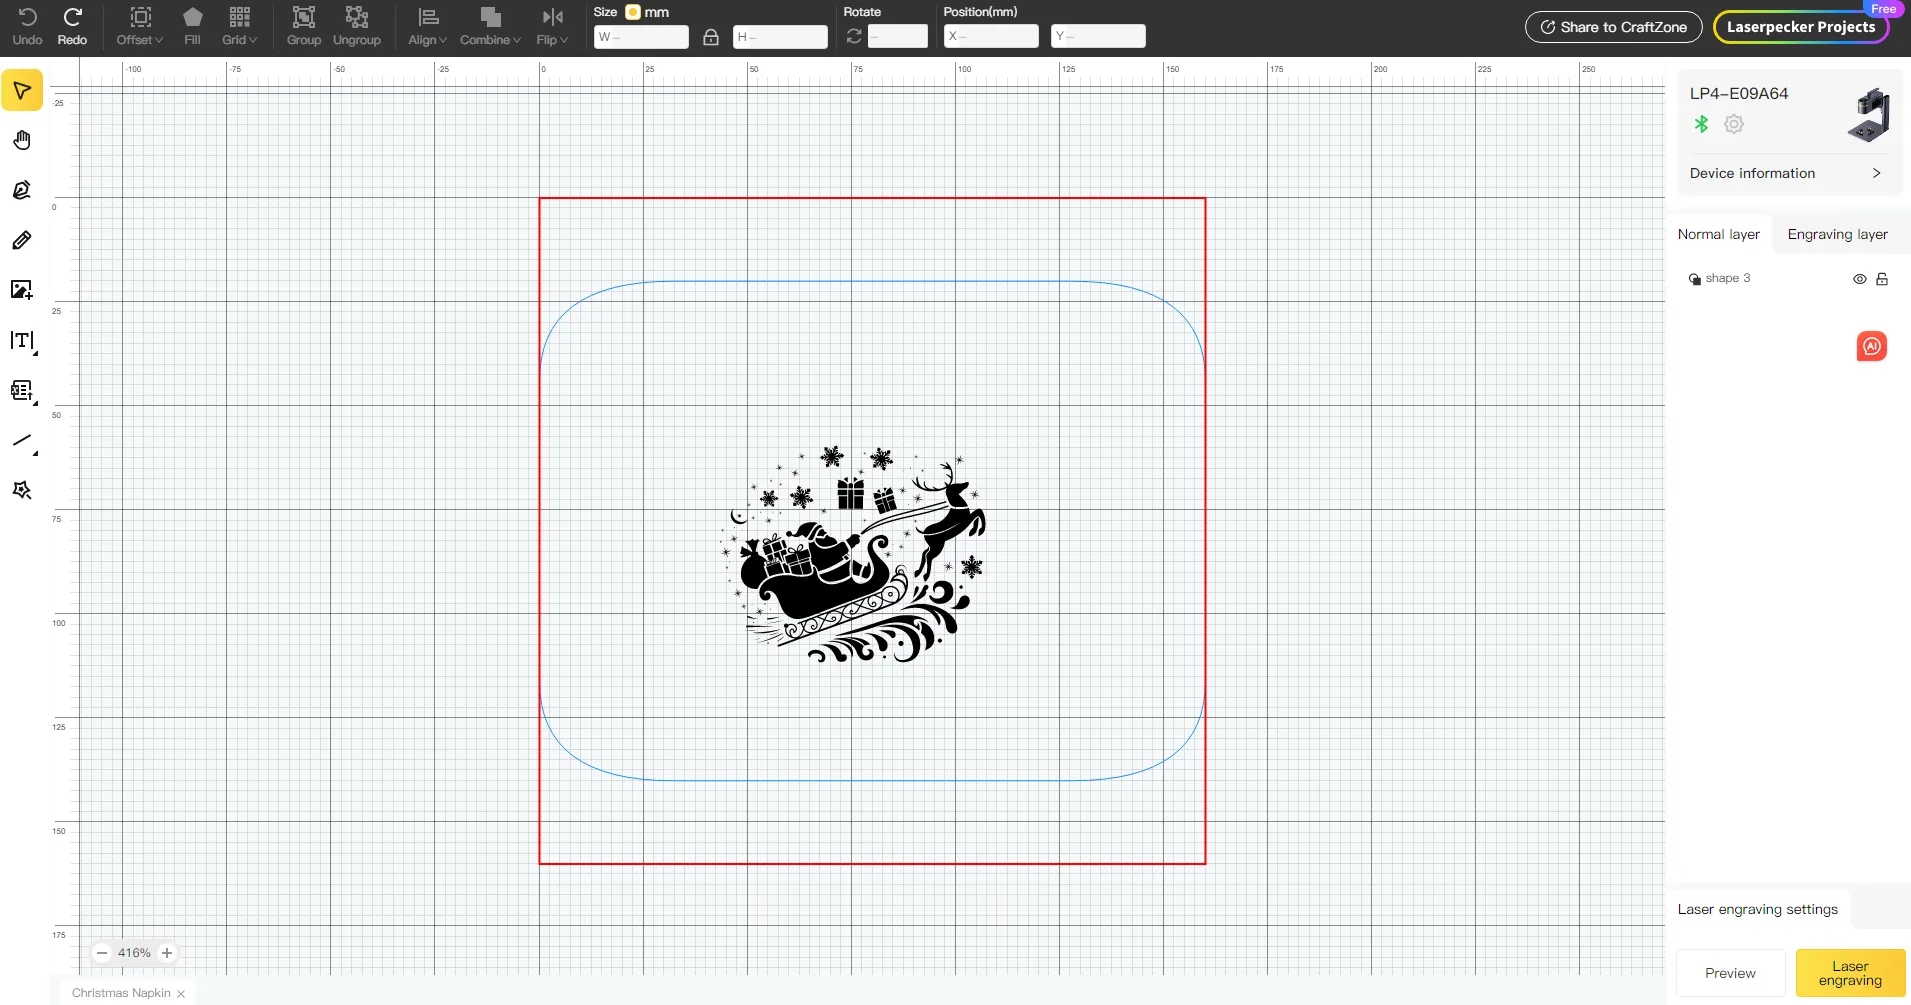Switch to Christmas Napkin tab
Viewport: 1911px width, 1005px height.
(x=121, y=993)
